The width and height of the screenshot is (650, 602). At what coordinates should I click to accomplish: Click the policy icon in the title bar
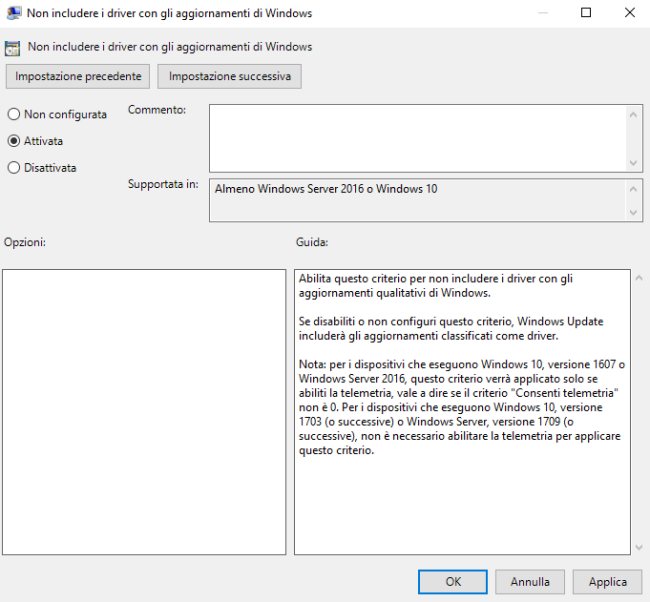13,13
